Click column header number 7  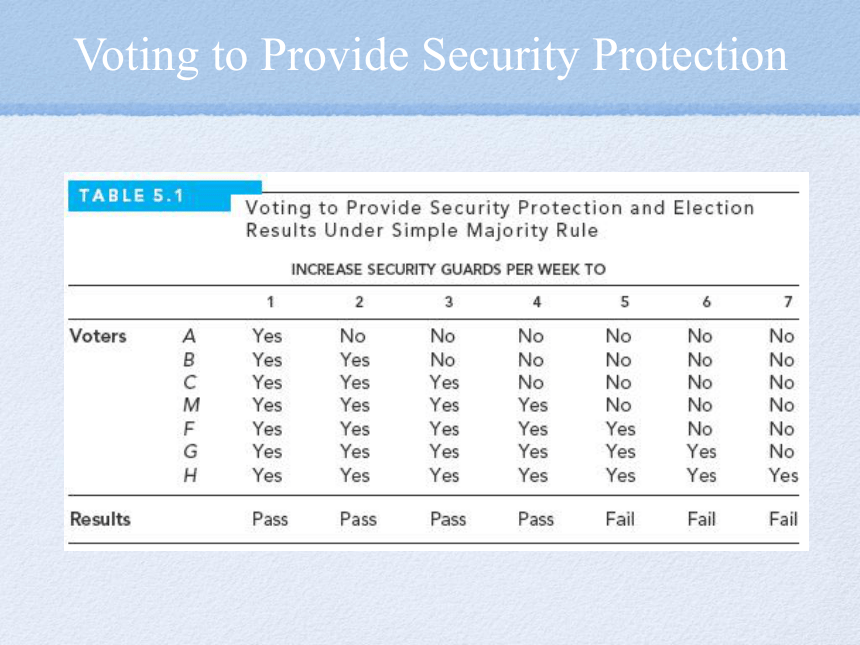click(788, 302)
